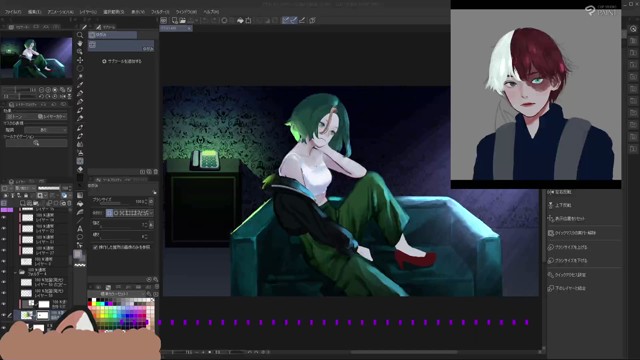The width and height of the screenshot is (640, 360).
Task: Open the ファイル menu
Action: (x=13, y=12)
